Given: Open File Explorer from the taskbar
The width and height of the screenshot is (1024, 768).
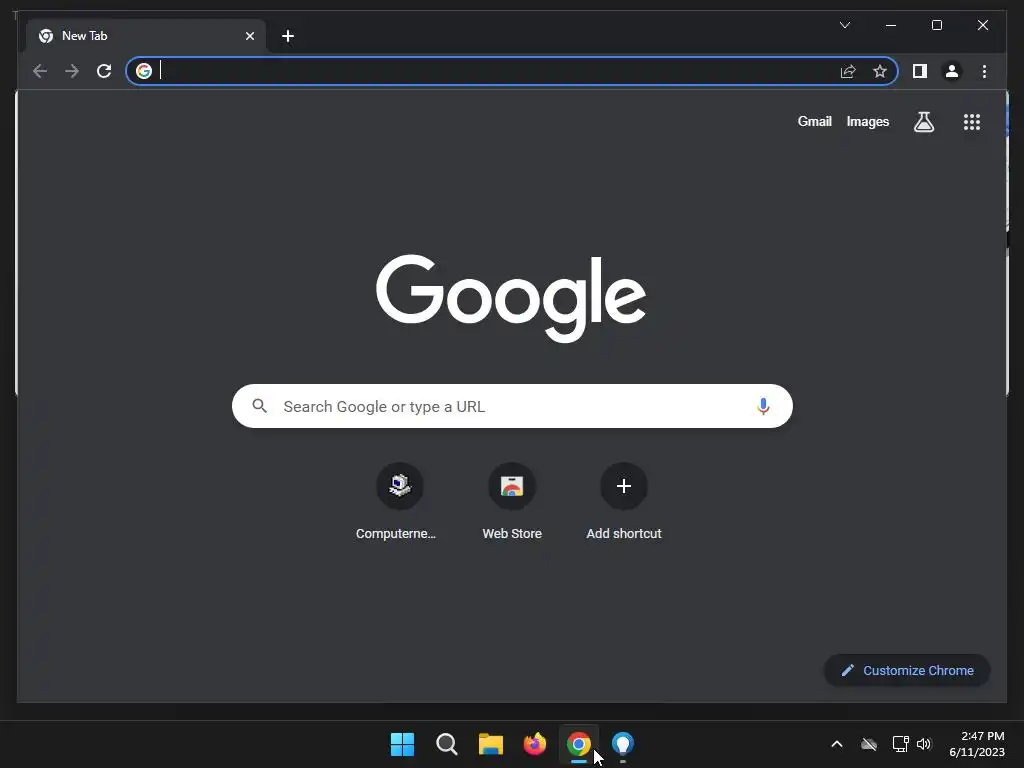Looking at the screenshot, I should click(490, 744).
